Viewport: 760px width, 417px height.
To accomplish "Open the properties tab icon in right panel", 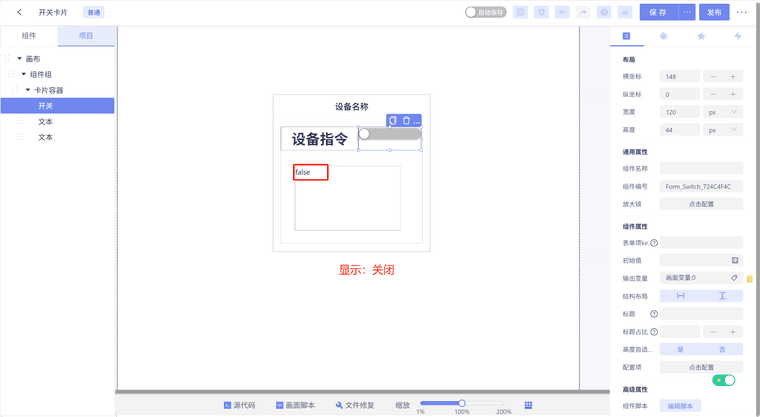I will [x=626, y=36].
